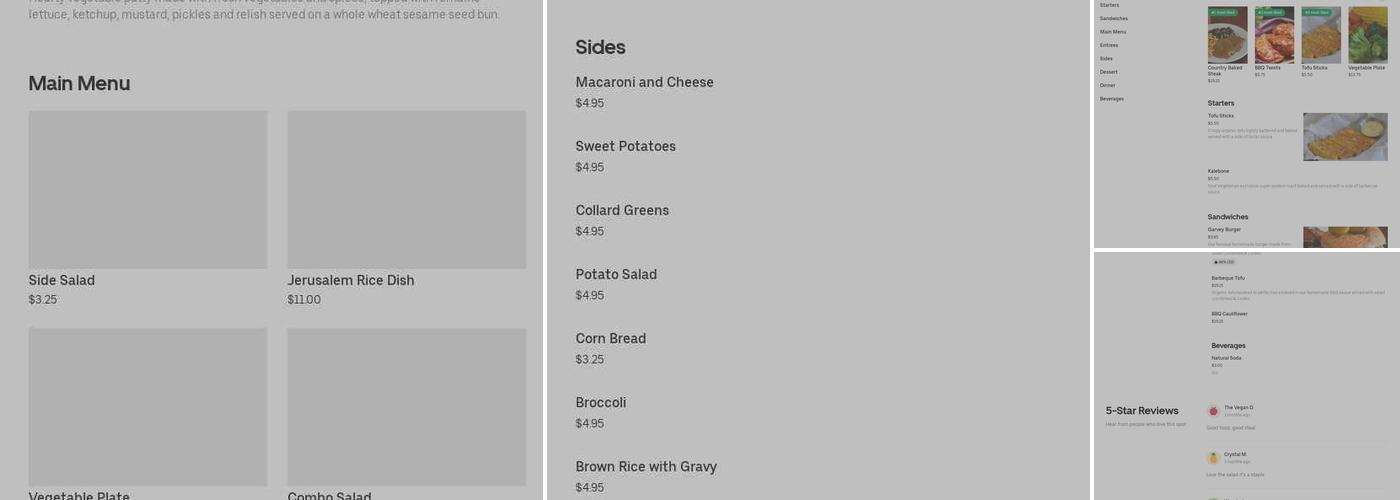Viewport: 1400px width, 500px height.
Task: Click Crystal M's profile avatar
Action: point(1213,458)
